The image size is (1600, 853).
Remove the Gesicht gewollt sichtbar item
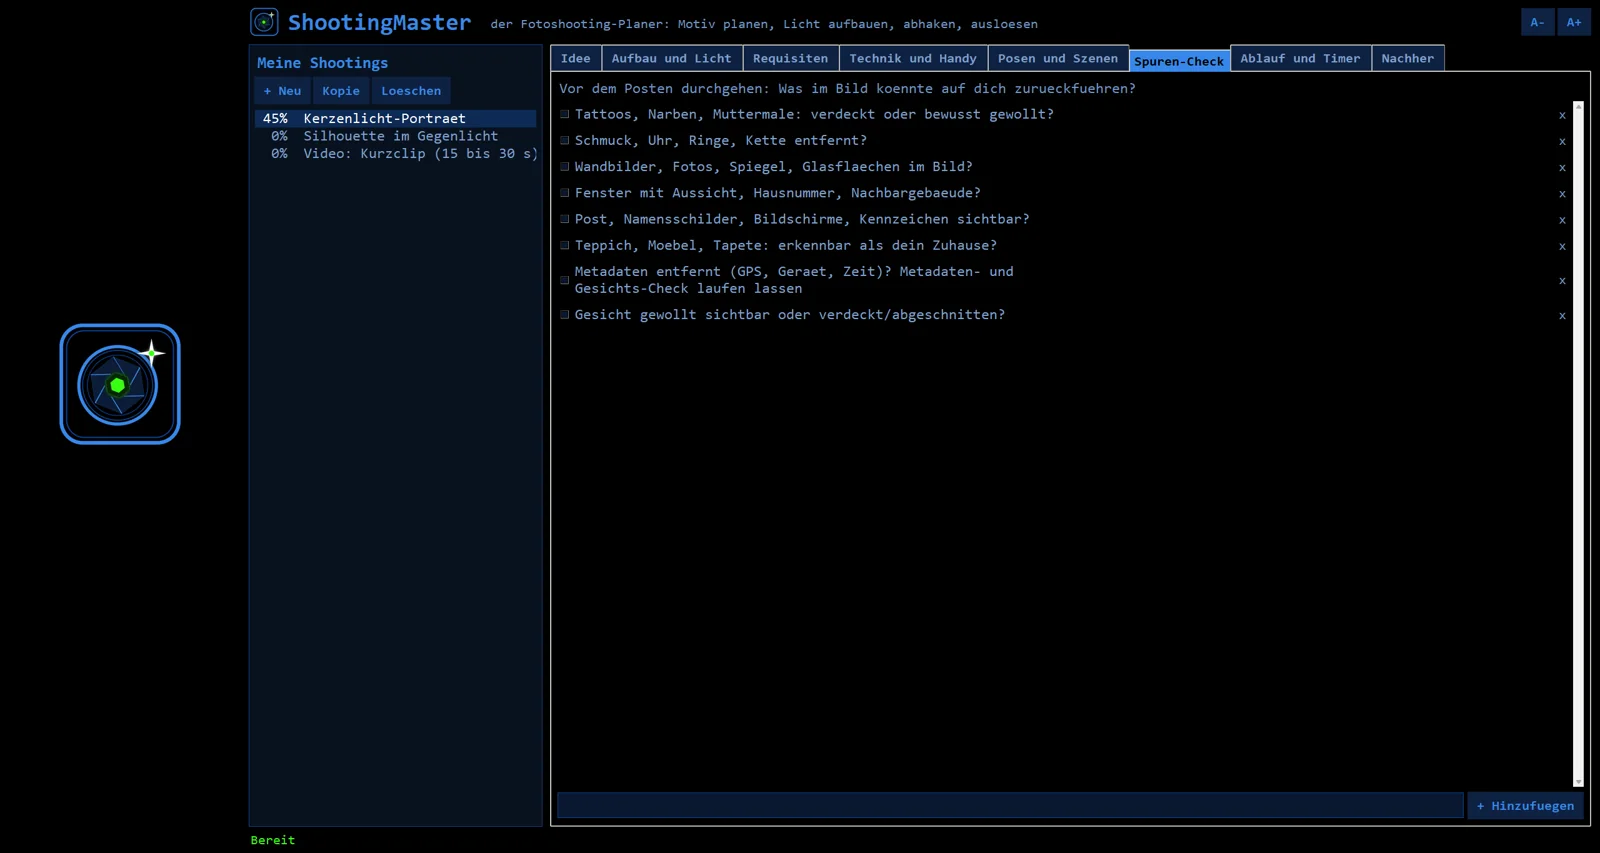click(1562, 315)
